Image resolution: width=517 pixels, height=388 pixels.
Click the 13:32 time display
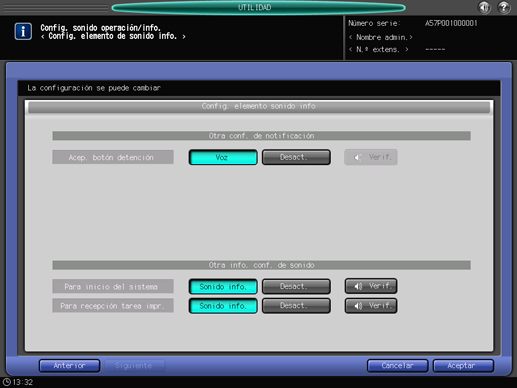coord(23,382)
